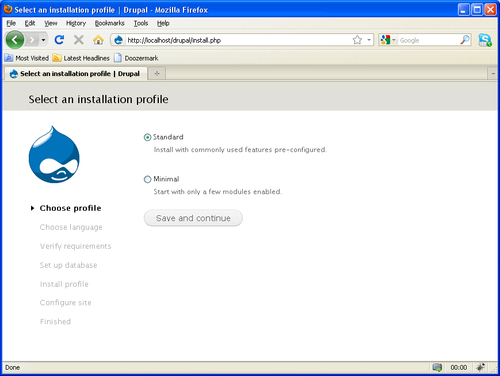Click the Save and continue button
Image resolution: width=500 pixels, height=376 pixels.
(x=193, y=218)
